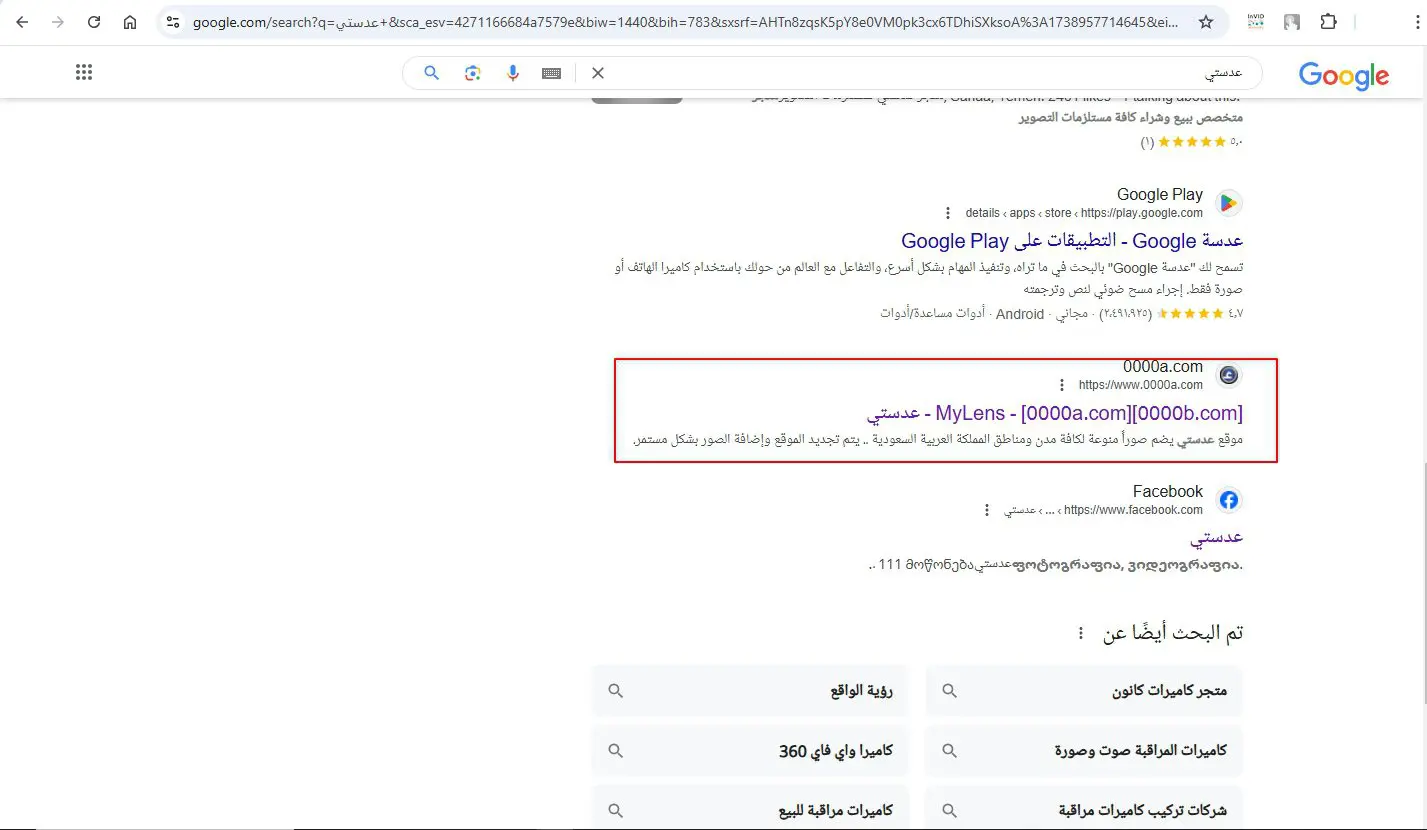Open the Google Play Google Lens result title

[1072, 241]
